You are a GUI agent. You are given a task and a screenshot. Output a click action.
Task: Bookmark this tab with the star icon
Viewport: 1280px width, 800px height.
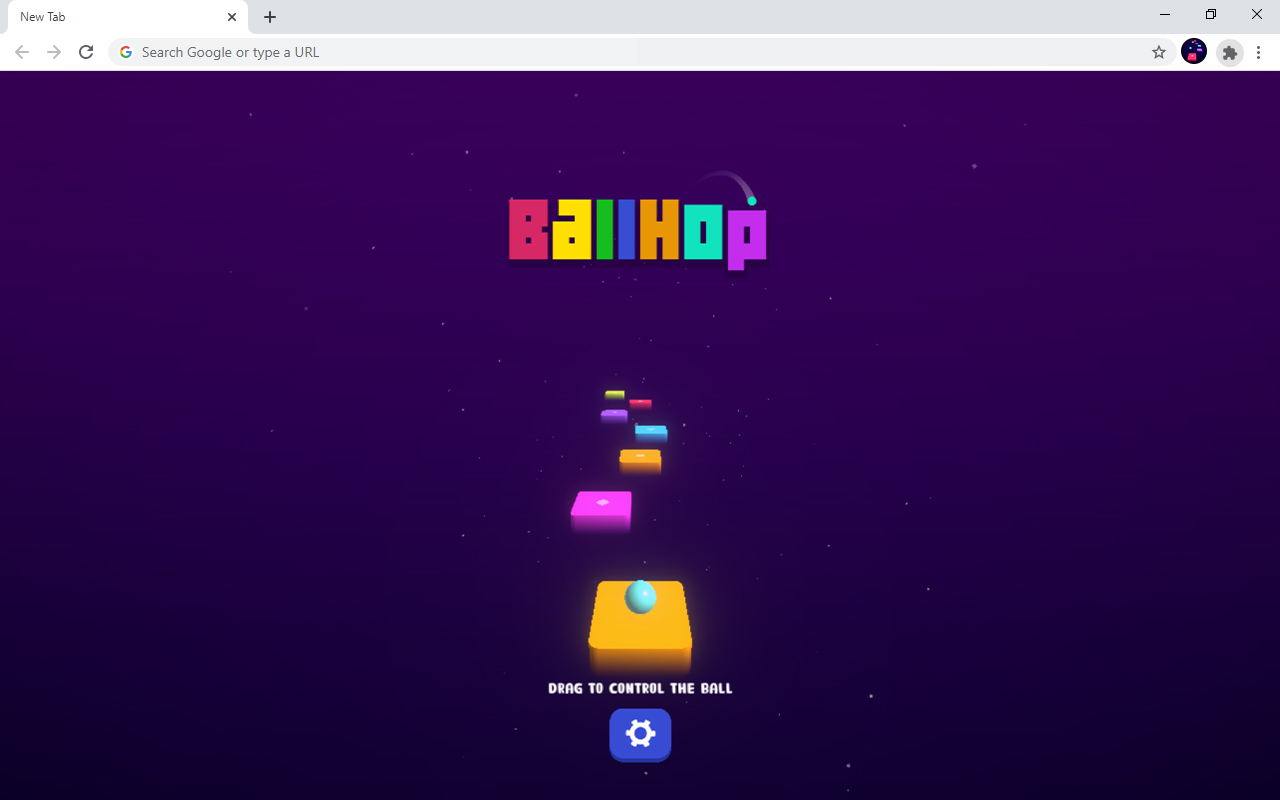(x=1159, y=52)
